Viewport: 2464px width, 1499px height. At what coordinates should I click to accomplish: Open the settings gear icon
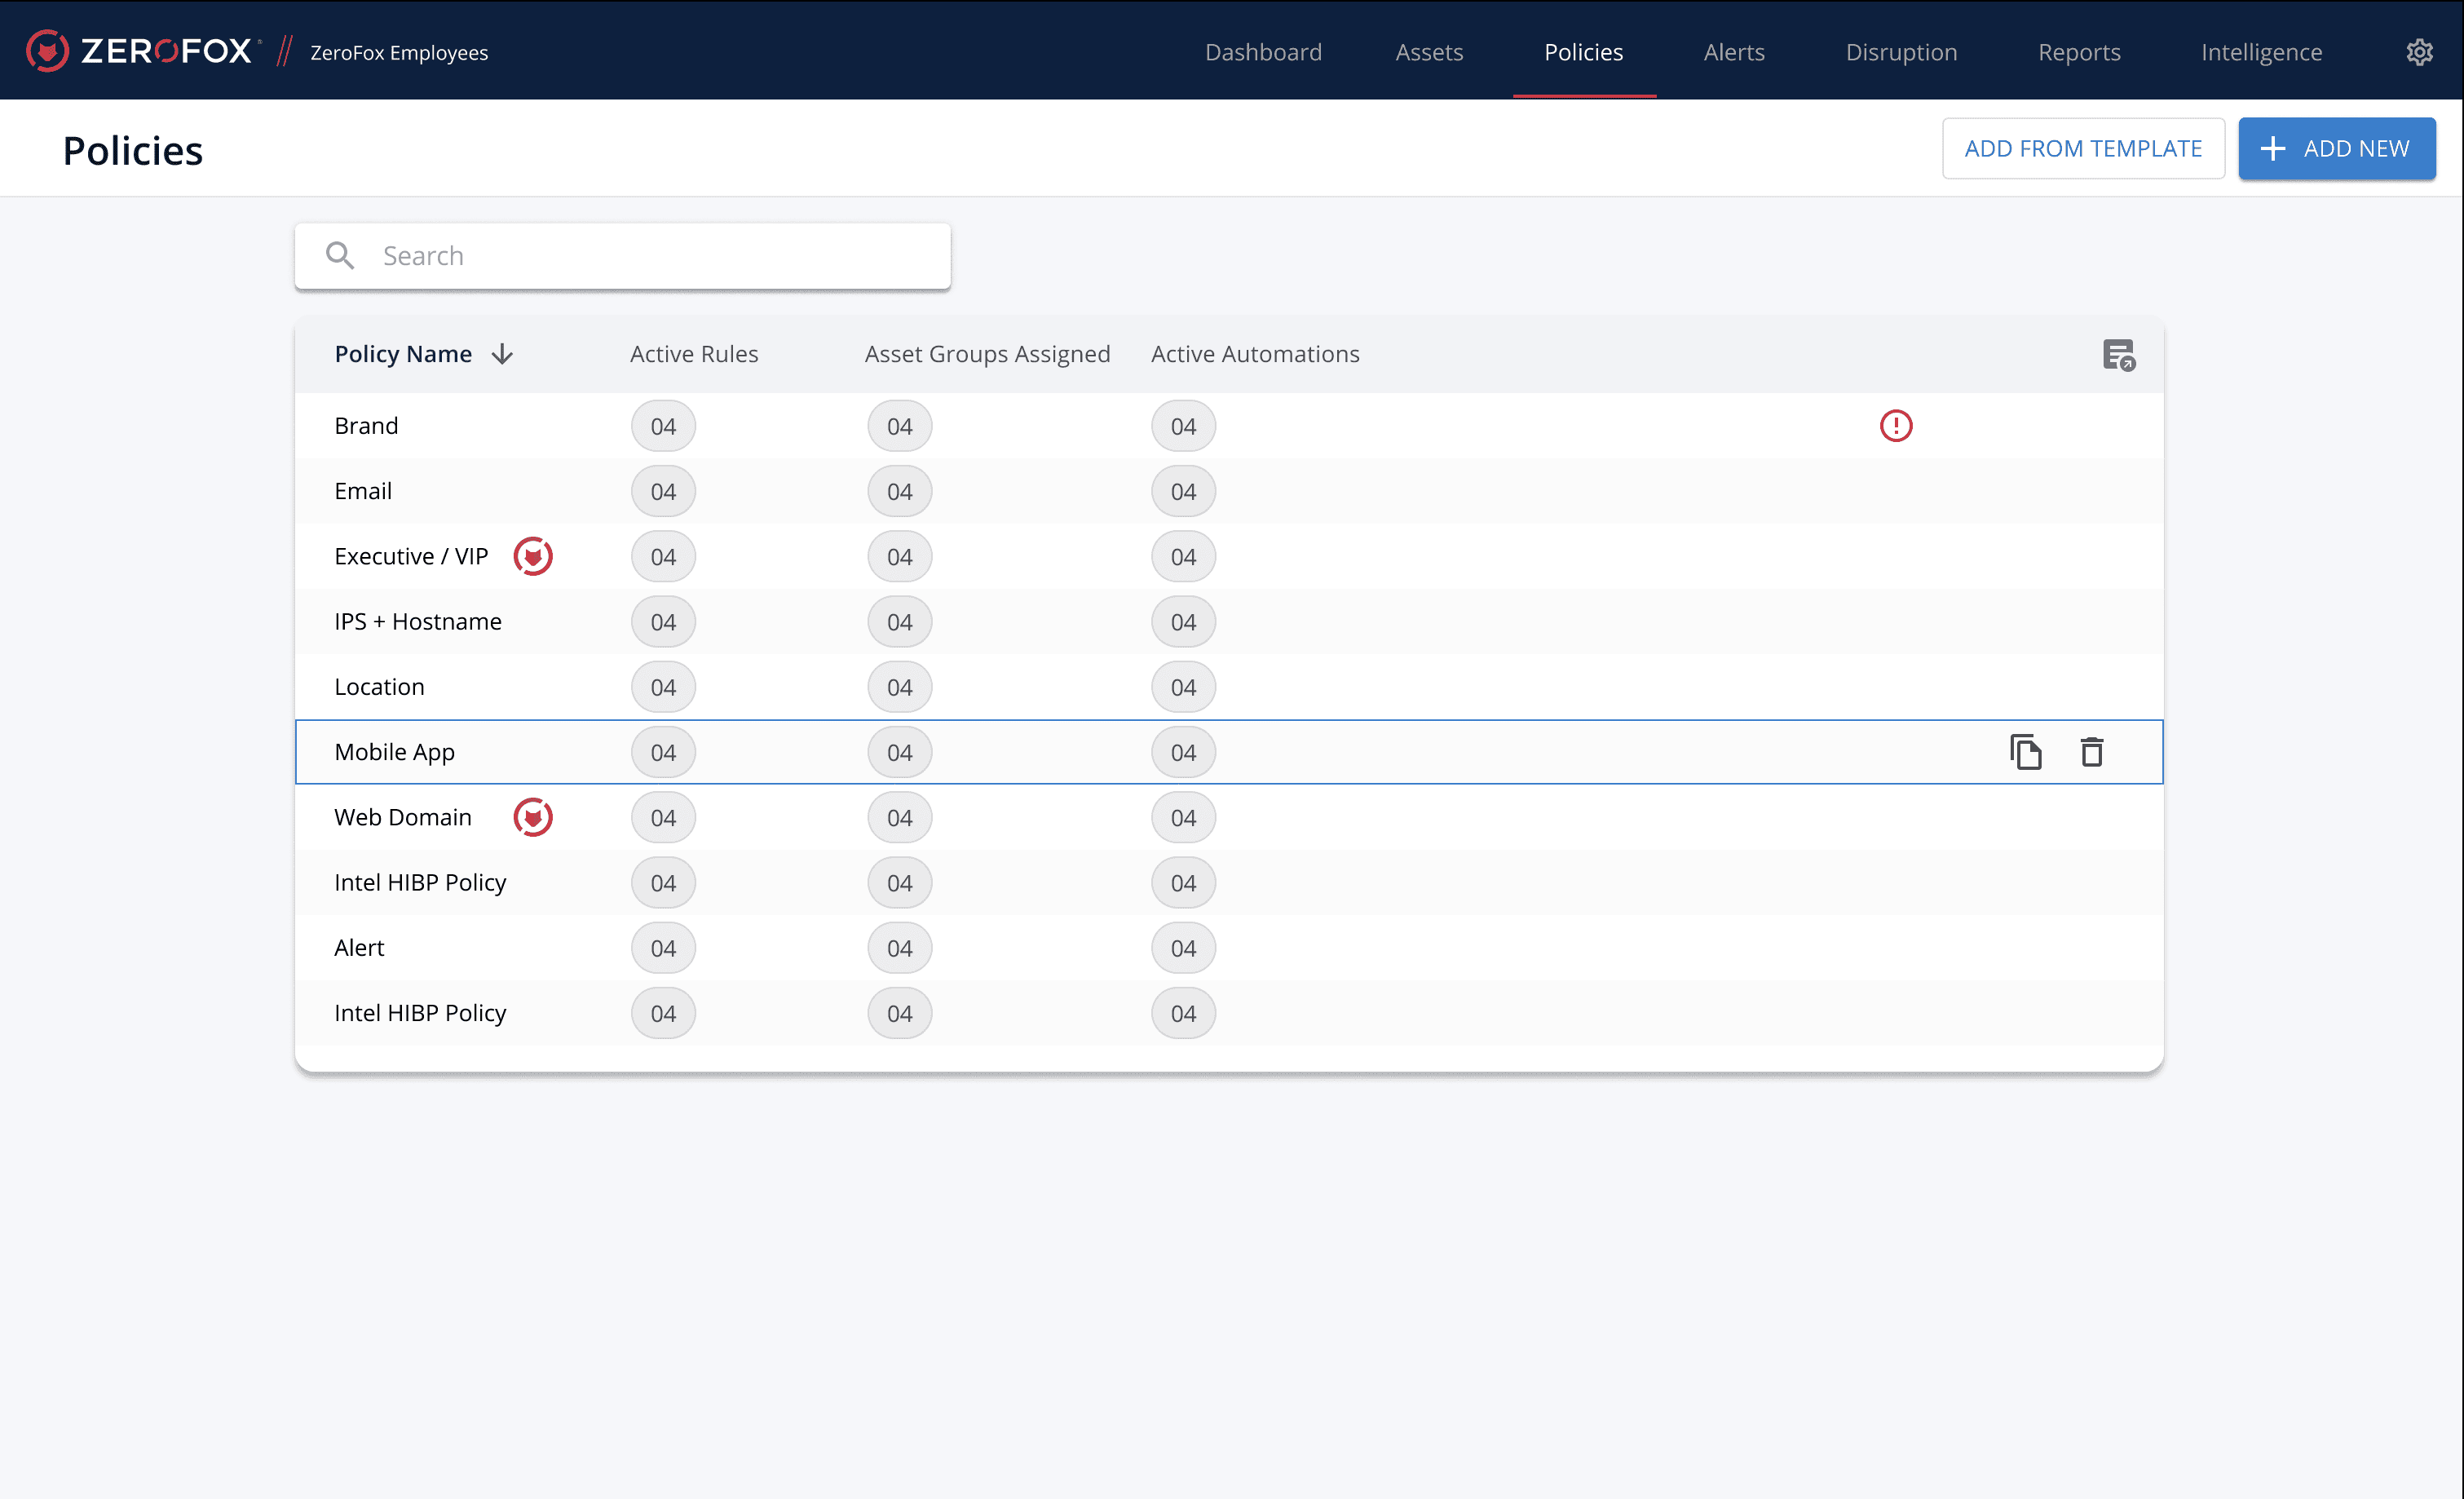(x=2418, y=52)
